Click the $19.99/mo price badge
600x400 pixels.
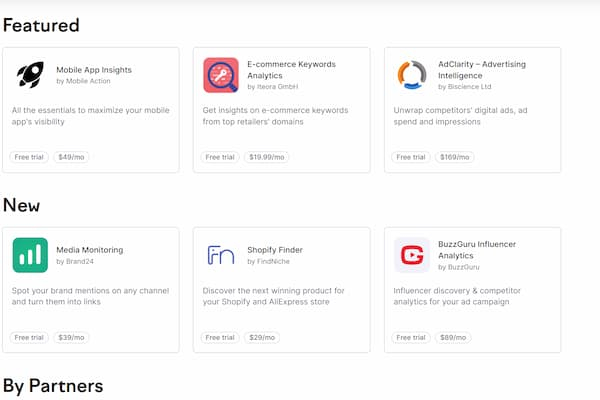coord(266,157)
